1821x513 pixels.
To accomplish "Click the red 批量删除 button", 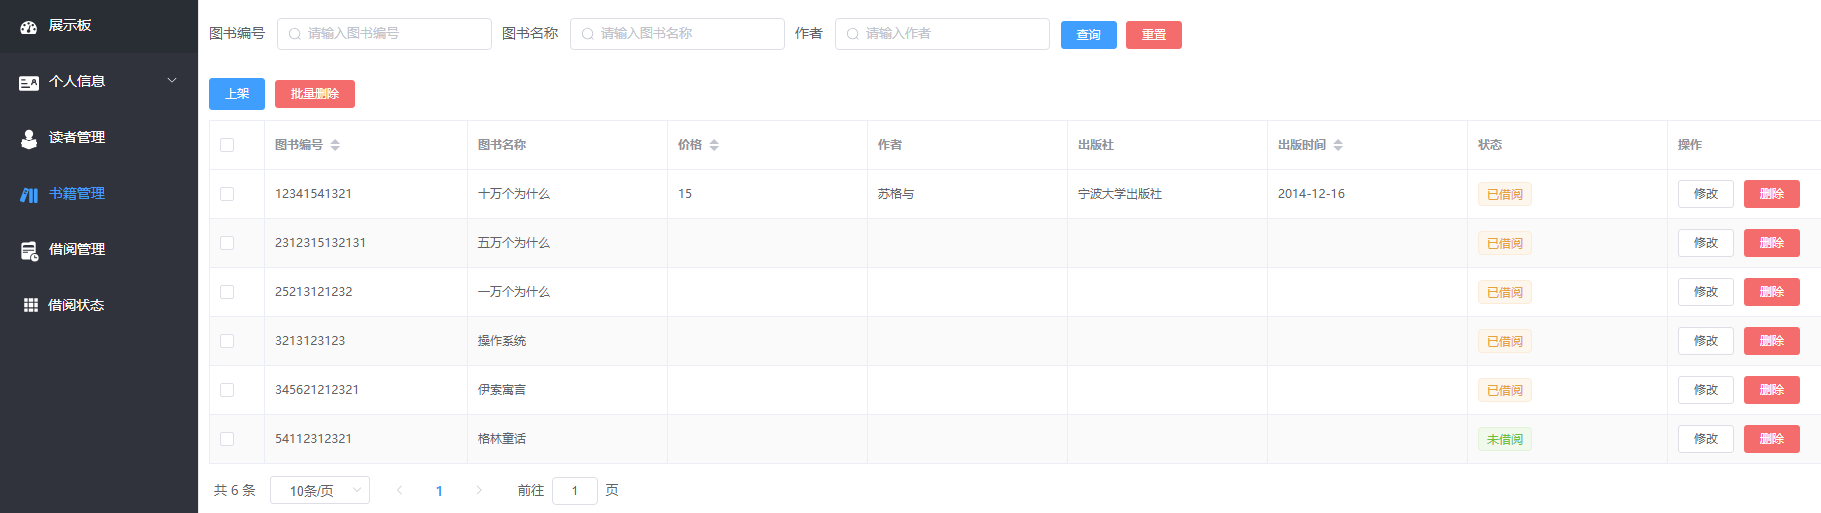I will (315, 94).
